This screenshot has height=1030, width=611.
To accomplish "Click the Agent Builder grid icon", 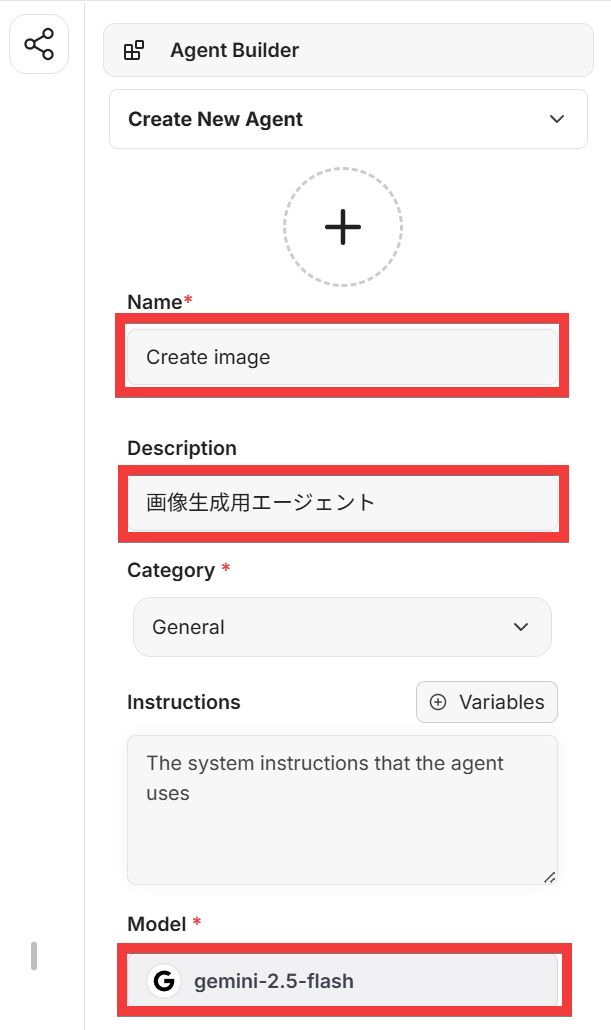I will coord(133,51).
